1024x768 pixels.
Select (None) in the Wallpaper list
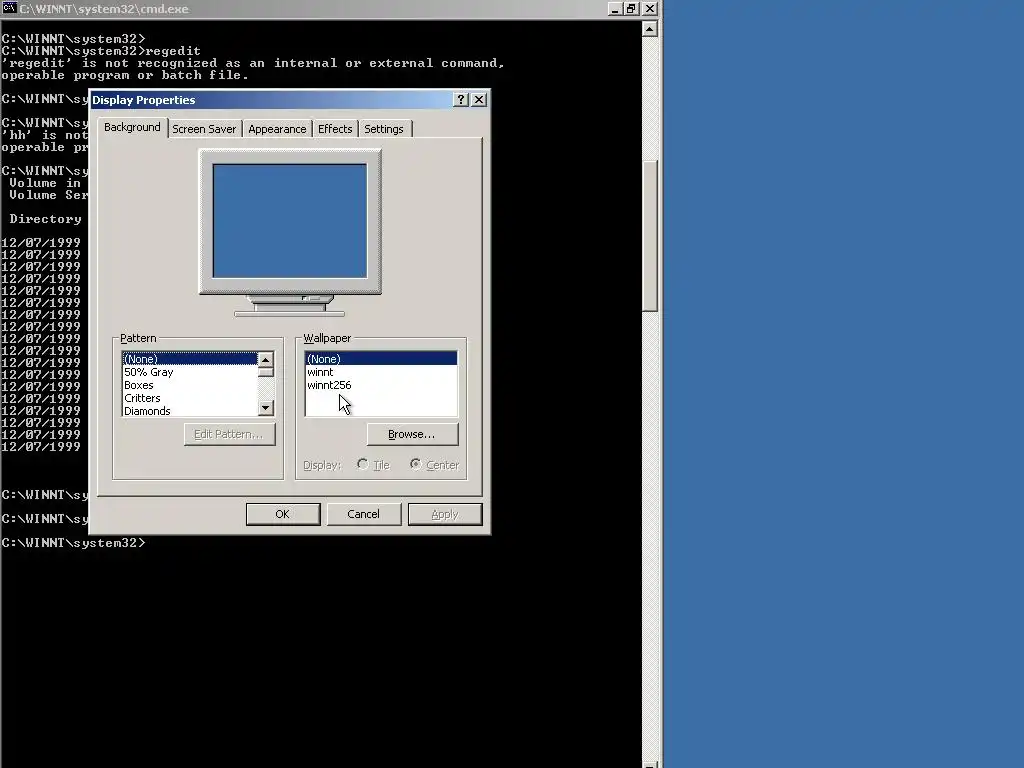point(381,359)
